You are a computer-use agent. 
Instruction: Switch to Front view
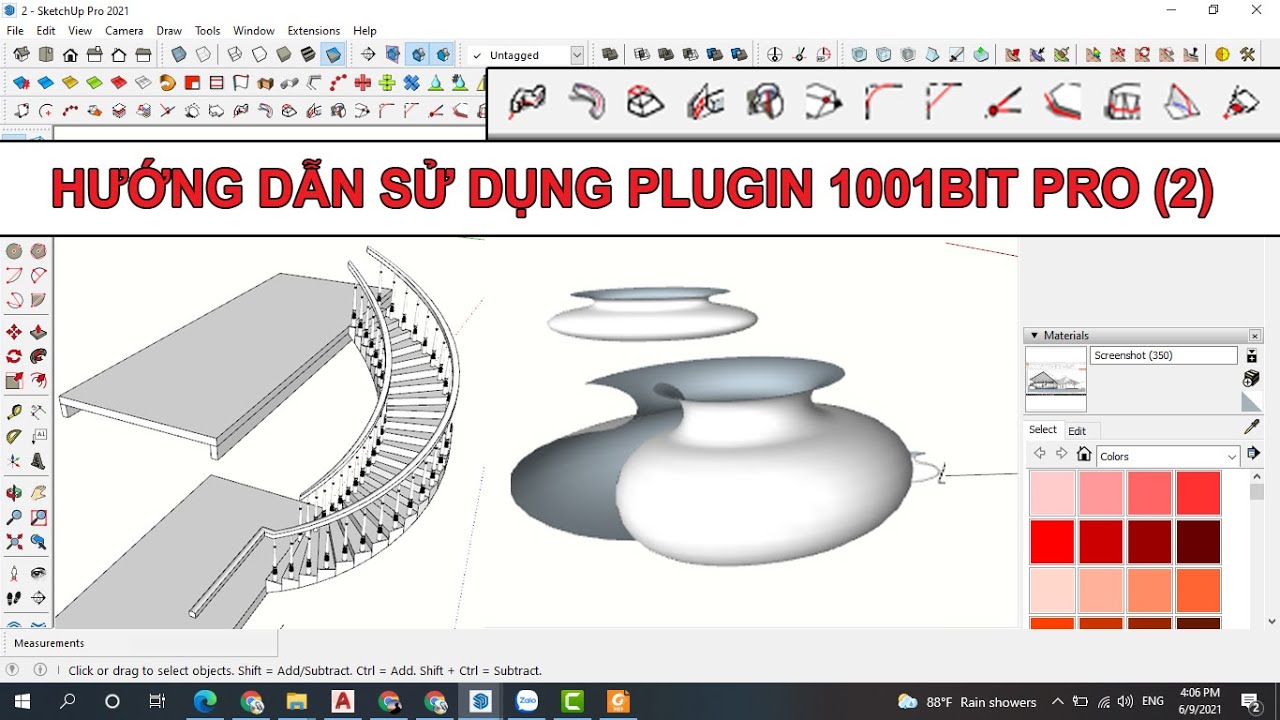click(71, 55)
